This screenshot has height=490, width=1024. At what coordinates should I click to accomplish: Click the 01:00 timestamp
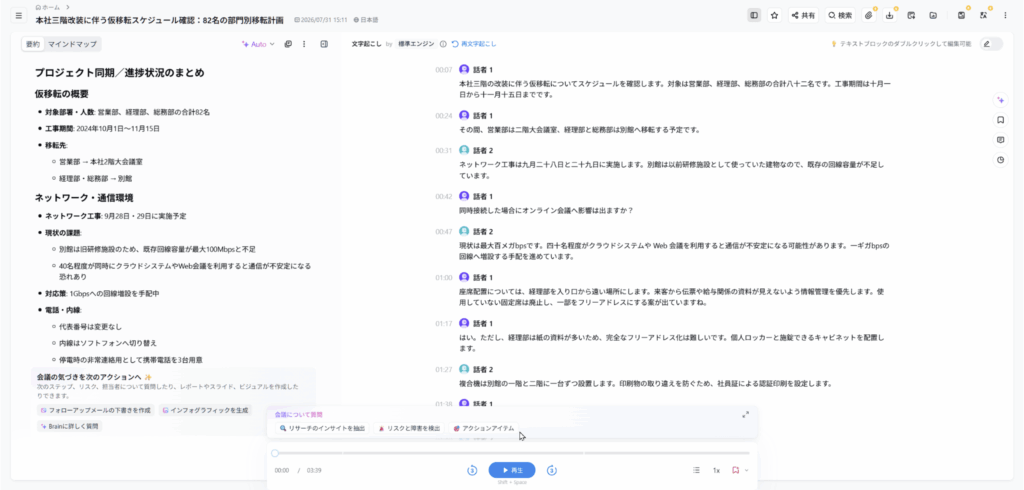(x=443, y=278)
